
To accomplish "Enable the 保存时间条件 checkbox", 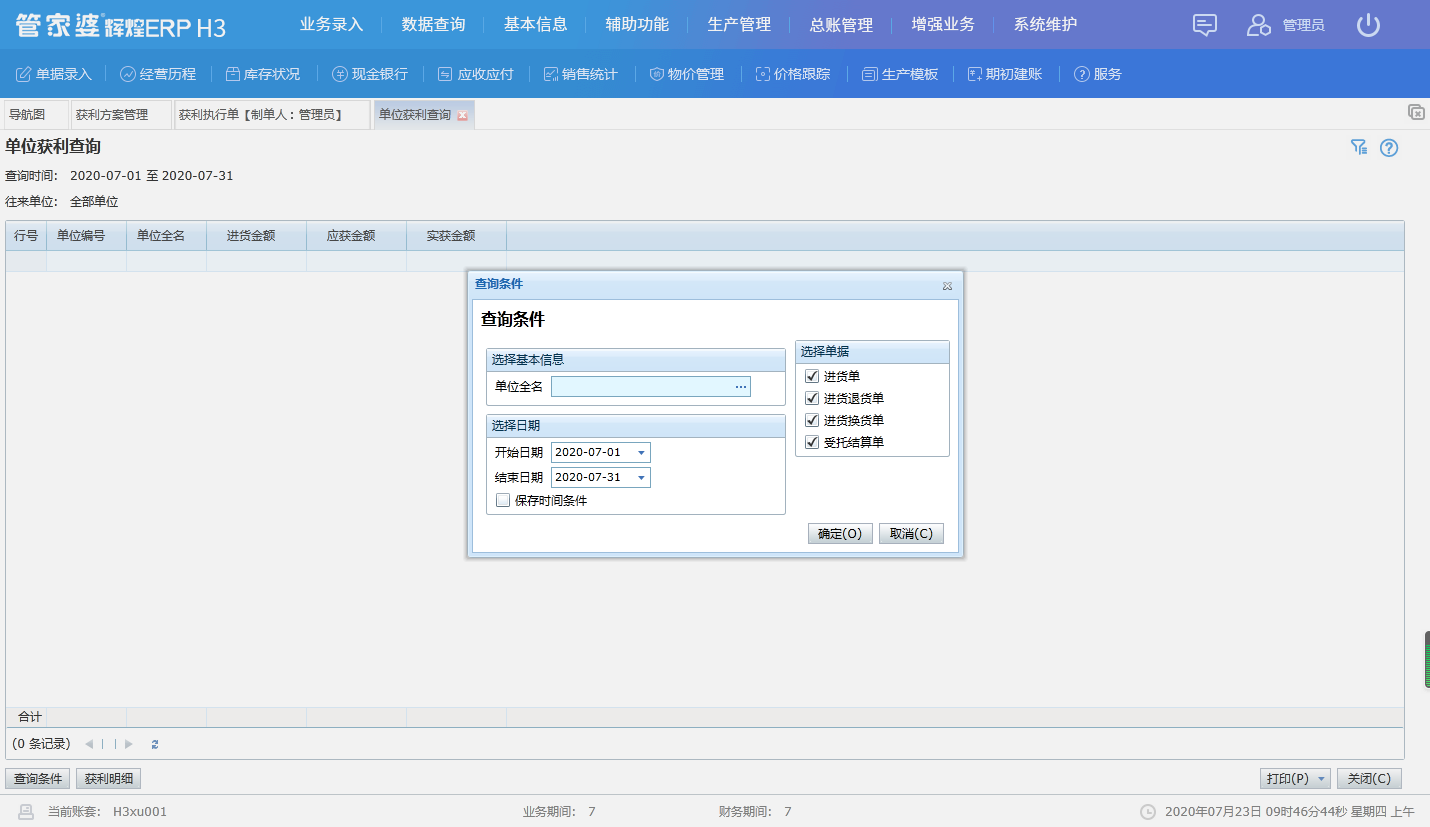I will click(x=503, y=500).
